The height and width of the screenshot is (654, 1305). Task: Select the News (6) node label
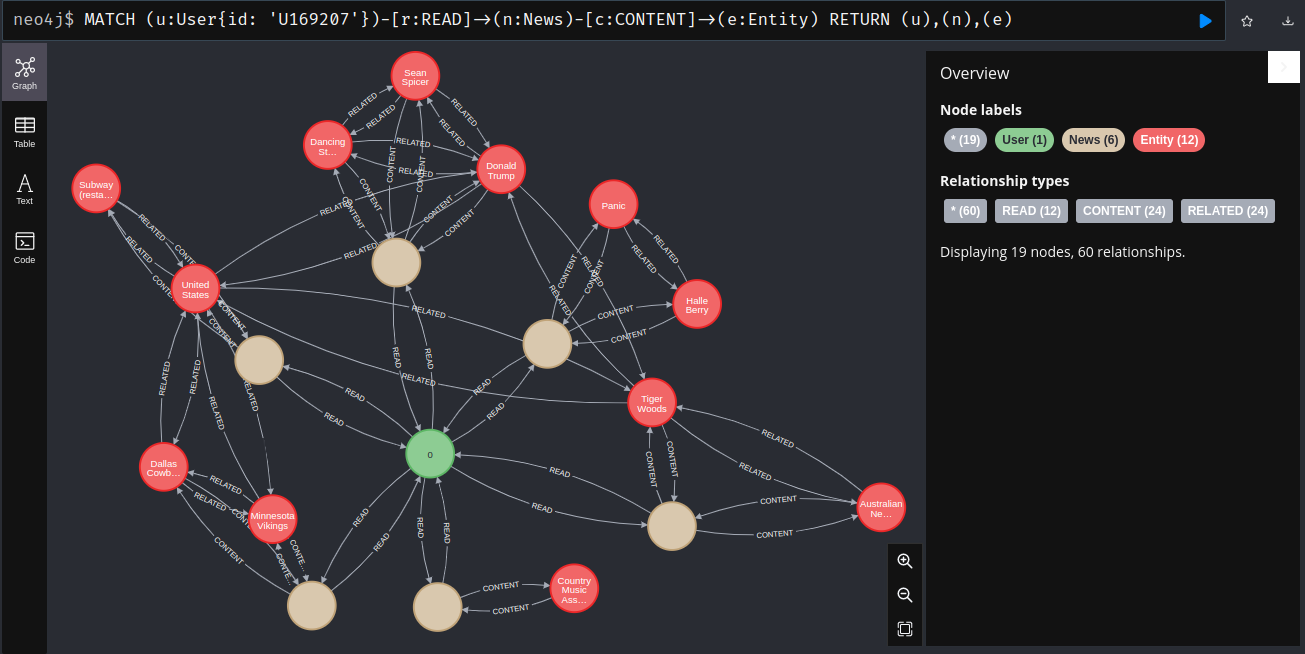1093,140
